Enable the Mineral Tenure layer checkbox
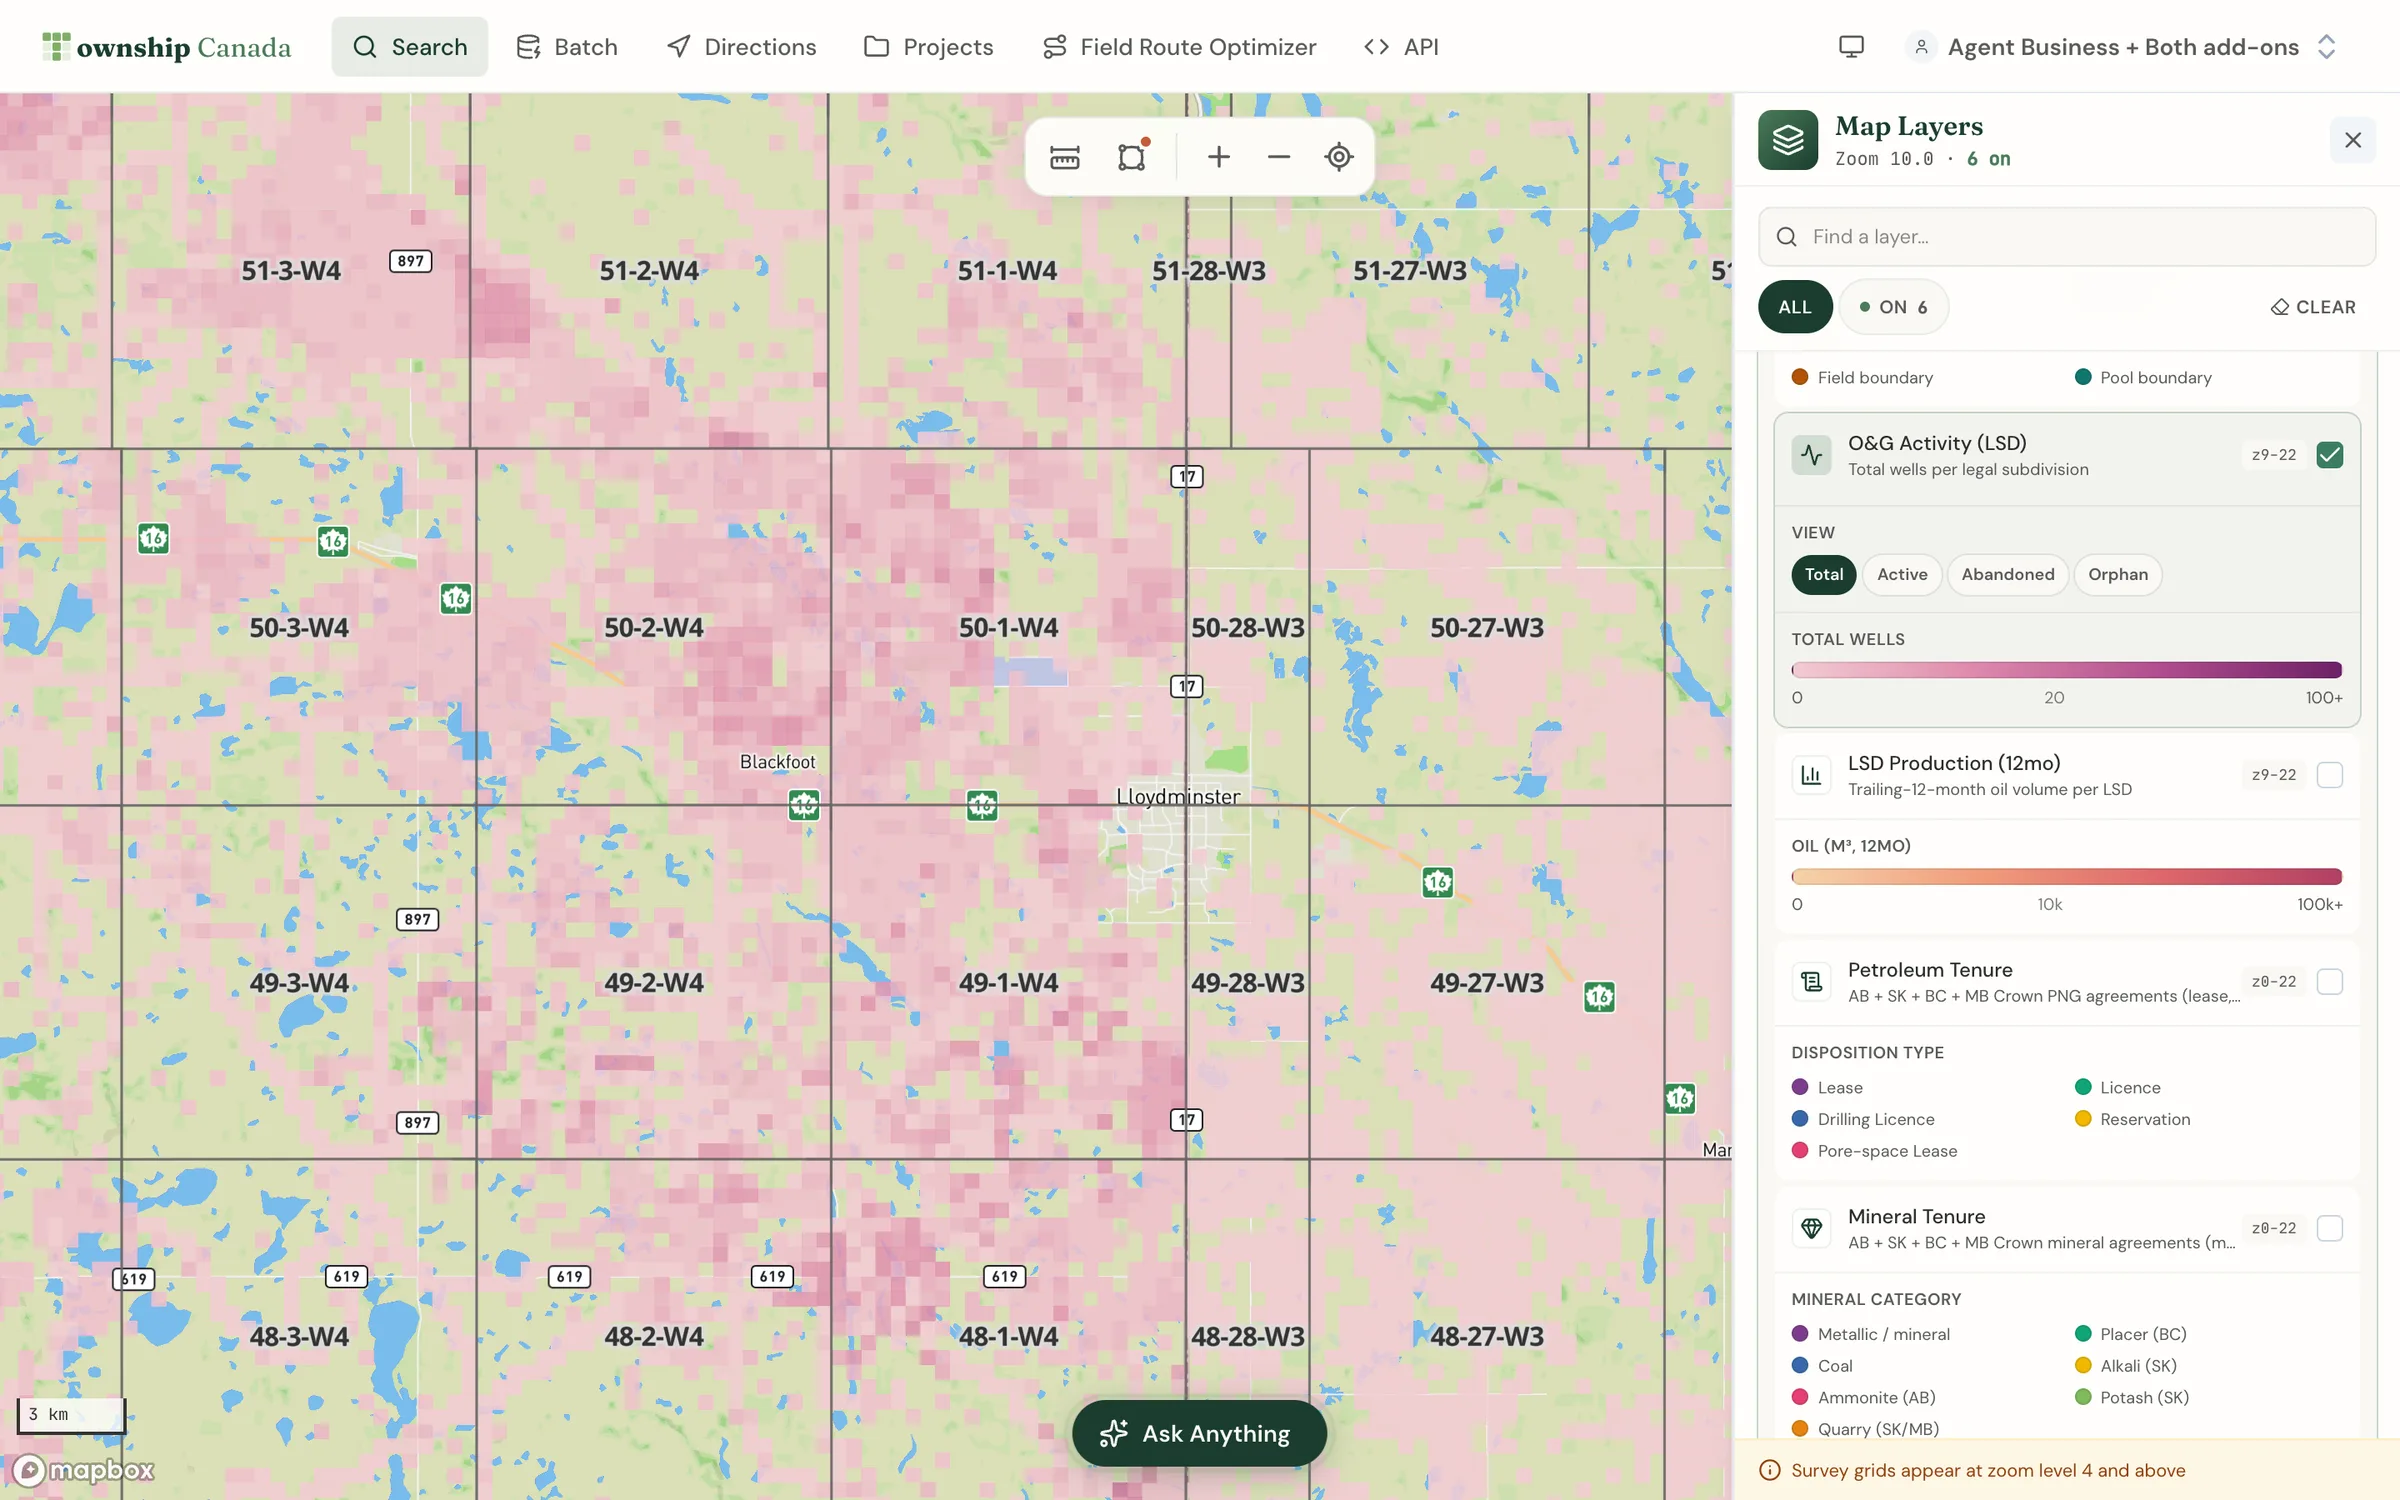Screen dimensions: 2400x1500 tap(2329, 1228)
